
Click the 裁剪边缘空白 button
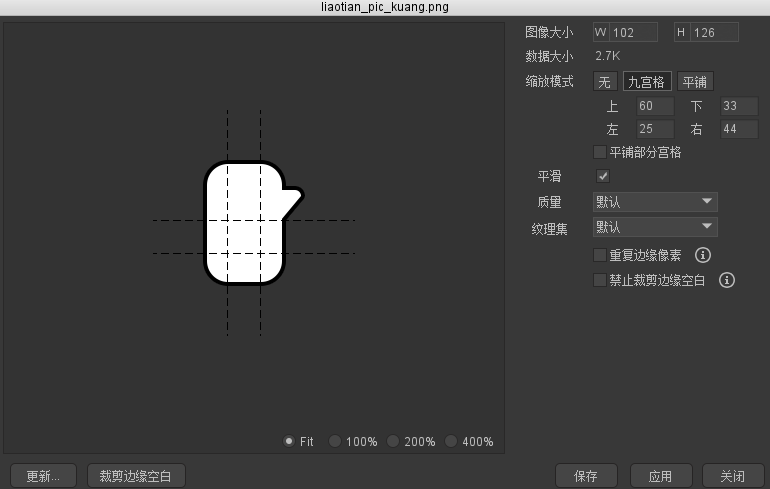(136, 476)
